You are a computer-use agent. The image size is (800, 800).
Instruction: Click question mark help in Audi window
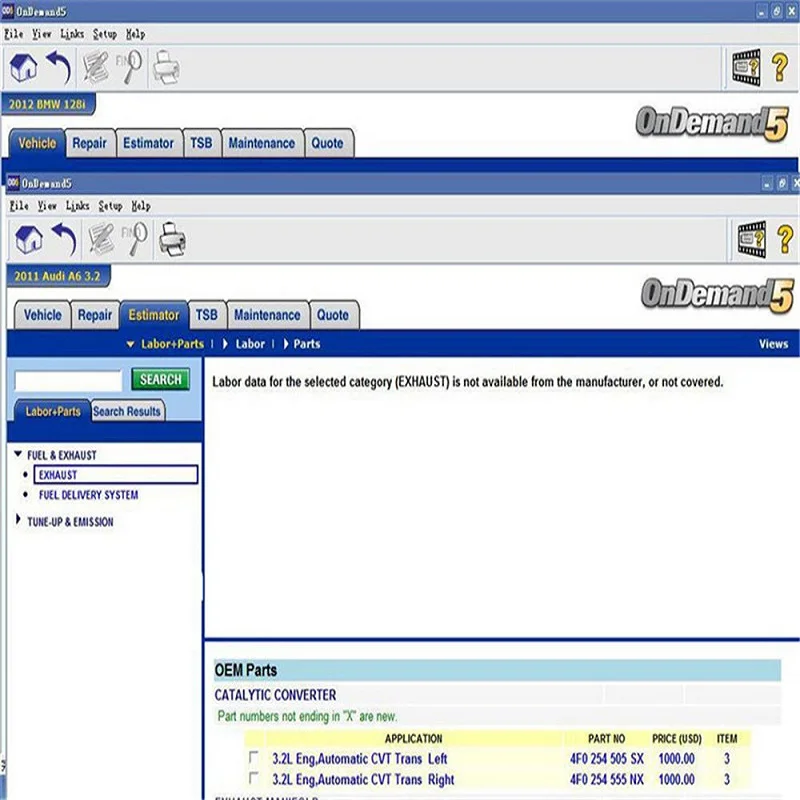(786, 239)
